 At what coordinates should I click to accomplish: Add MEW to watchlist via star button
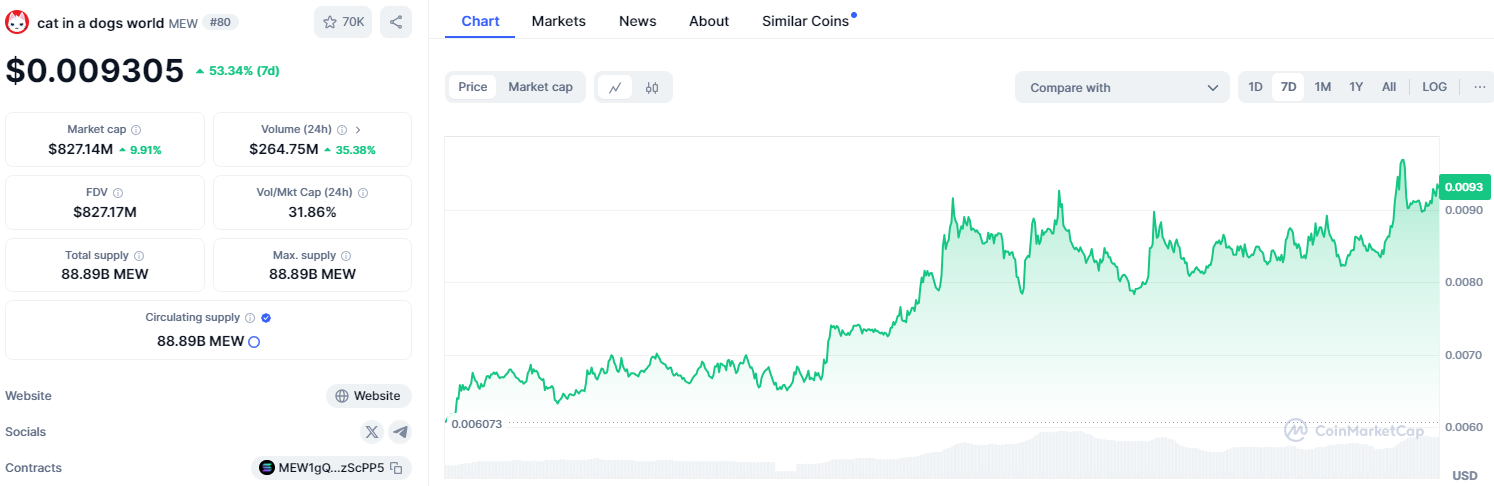point(343,22)
